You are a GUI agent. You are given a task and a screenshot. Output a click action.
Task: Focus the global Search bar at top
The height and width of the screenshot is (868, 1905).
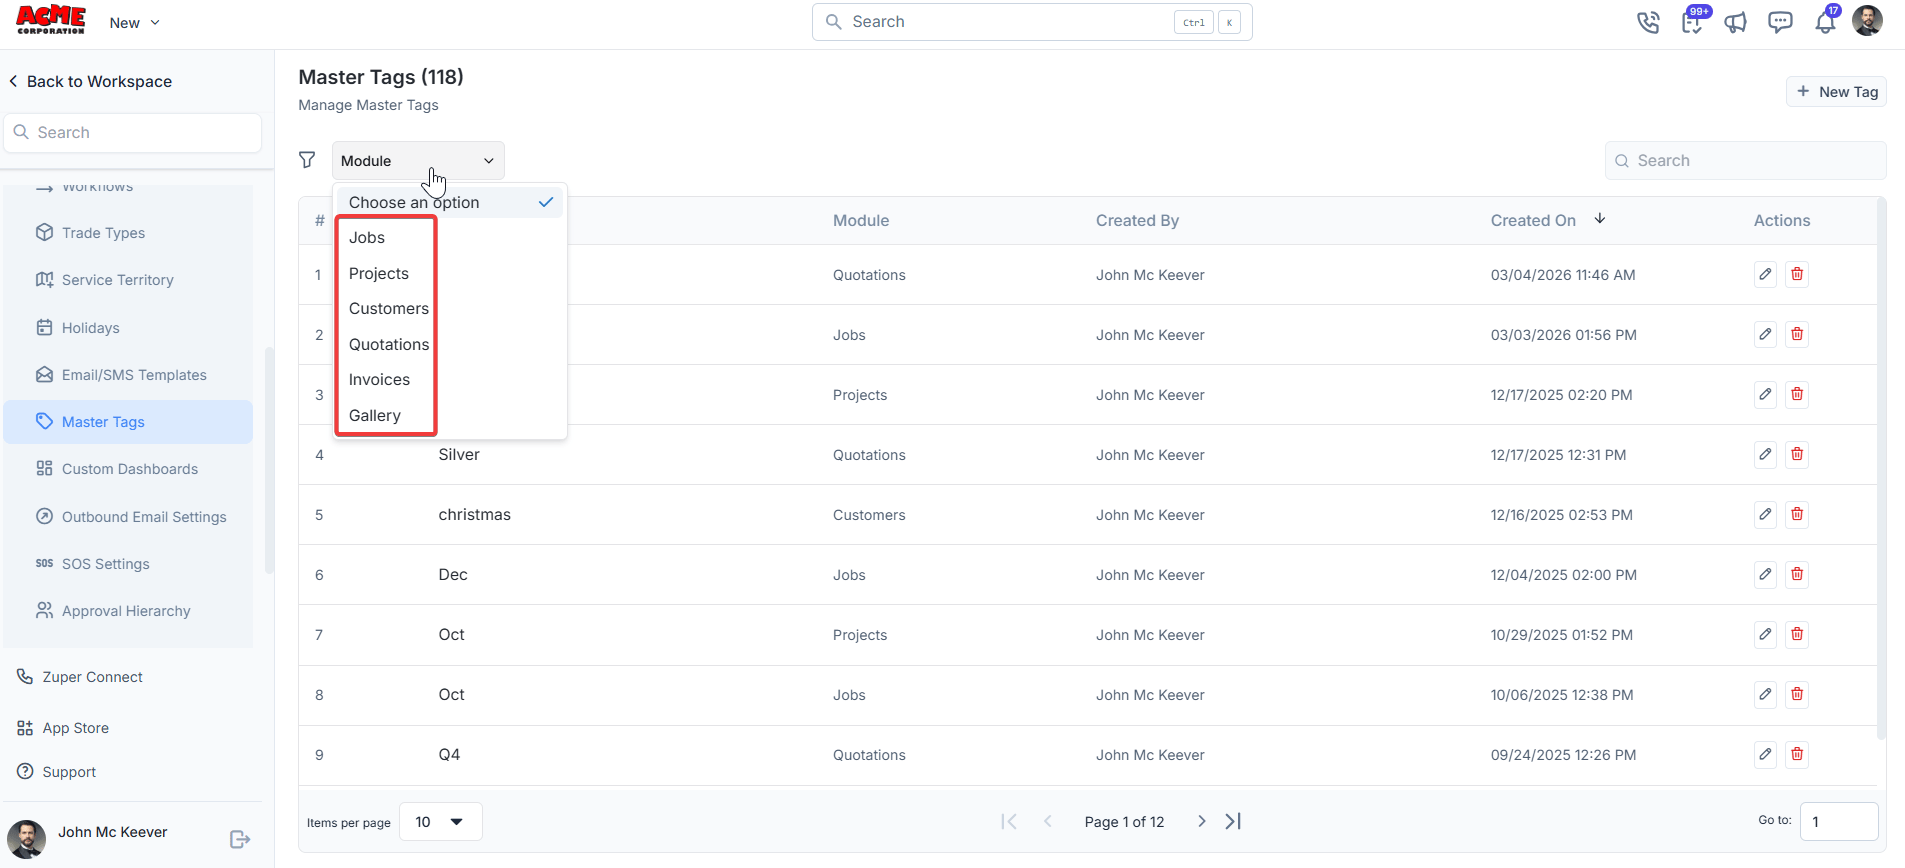point(1032,22)
